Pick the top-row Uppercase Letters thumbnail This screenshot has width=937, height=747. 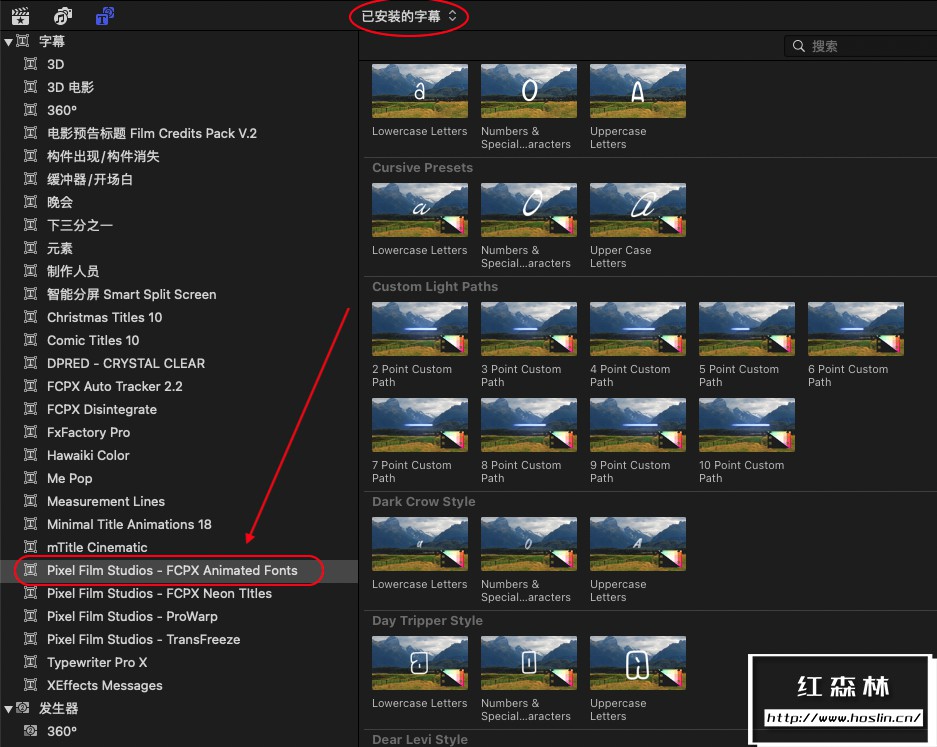pyautogui.click(x=638, y=91)
